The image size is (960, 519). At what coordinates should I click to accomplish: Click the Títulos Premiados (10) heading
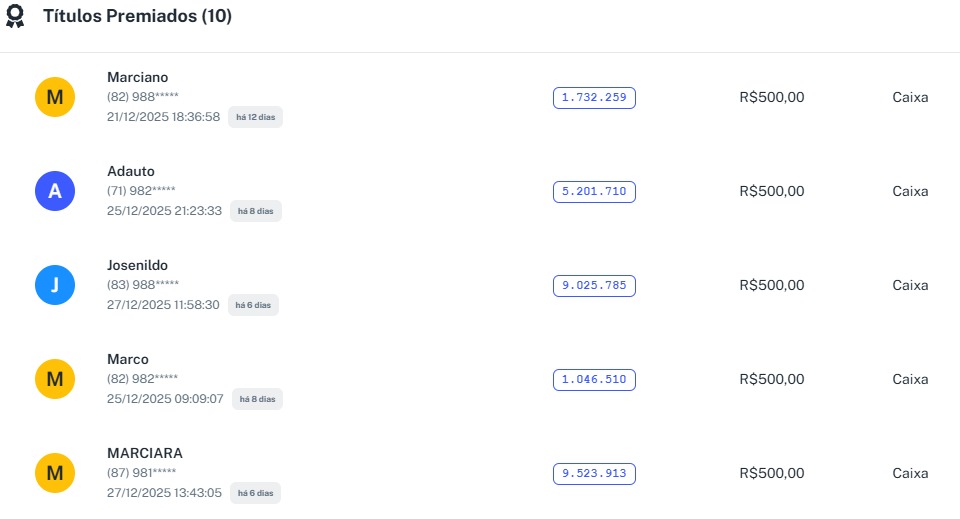pos(137,17)
